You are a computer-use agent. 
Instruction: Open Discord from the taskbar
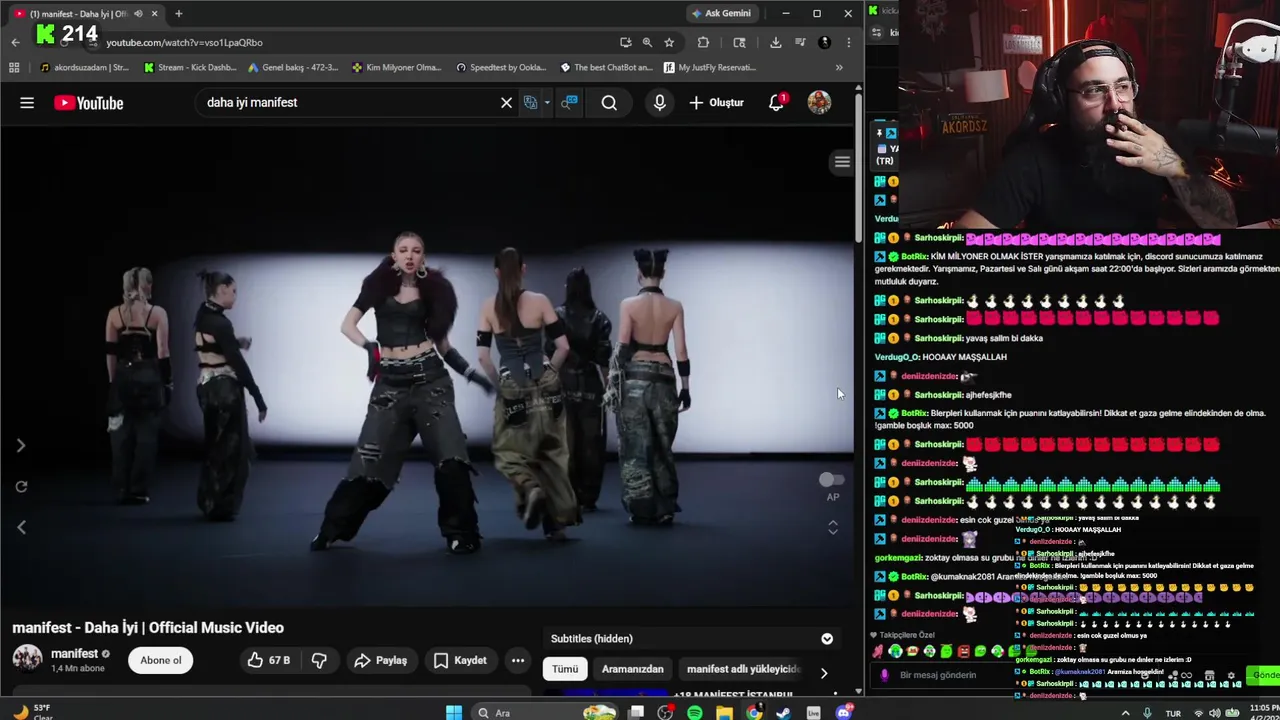tap(843, 712)
